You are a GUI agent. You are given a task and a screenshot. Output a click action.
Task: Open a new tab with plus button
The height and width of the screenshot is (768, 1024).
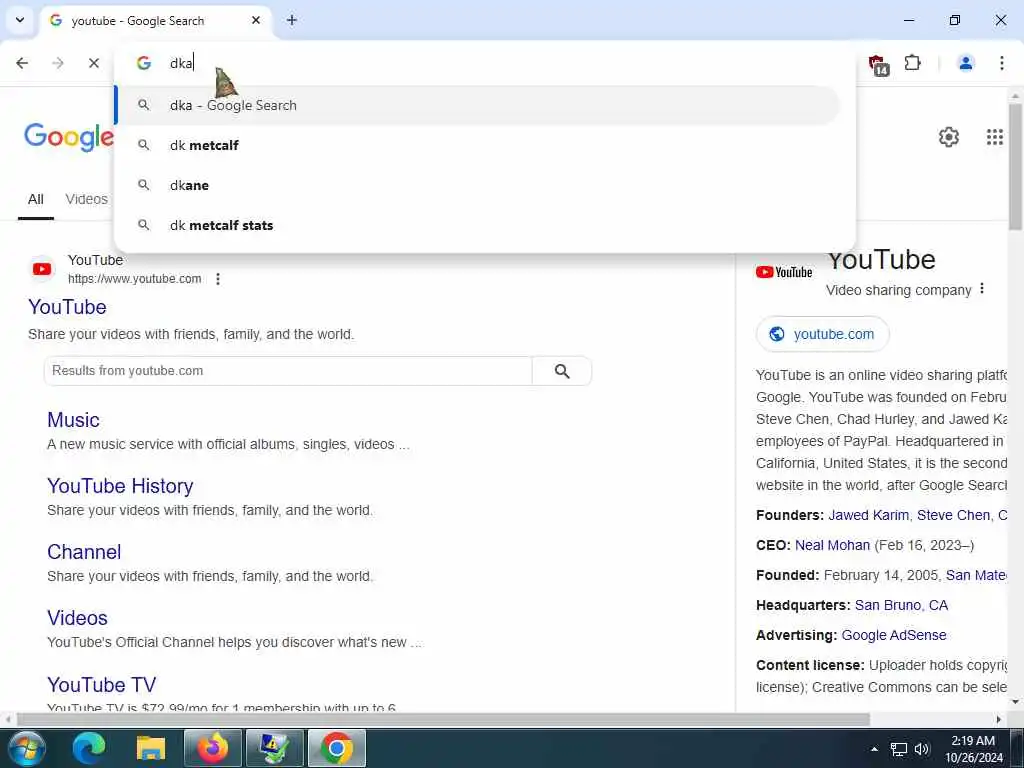pyautogui.click(x=292, y=20)
